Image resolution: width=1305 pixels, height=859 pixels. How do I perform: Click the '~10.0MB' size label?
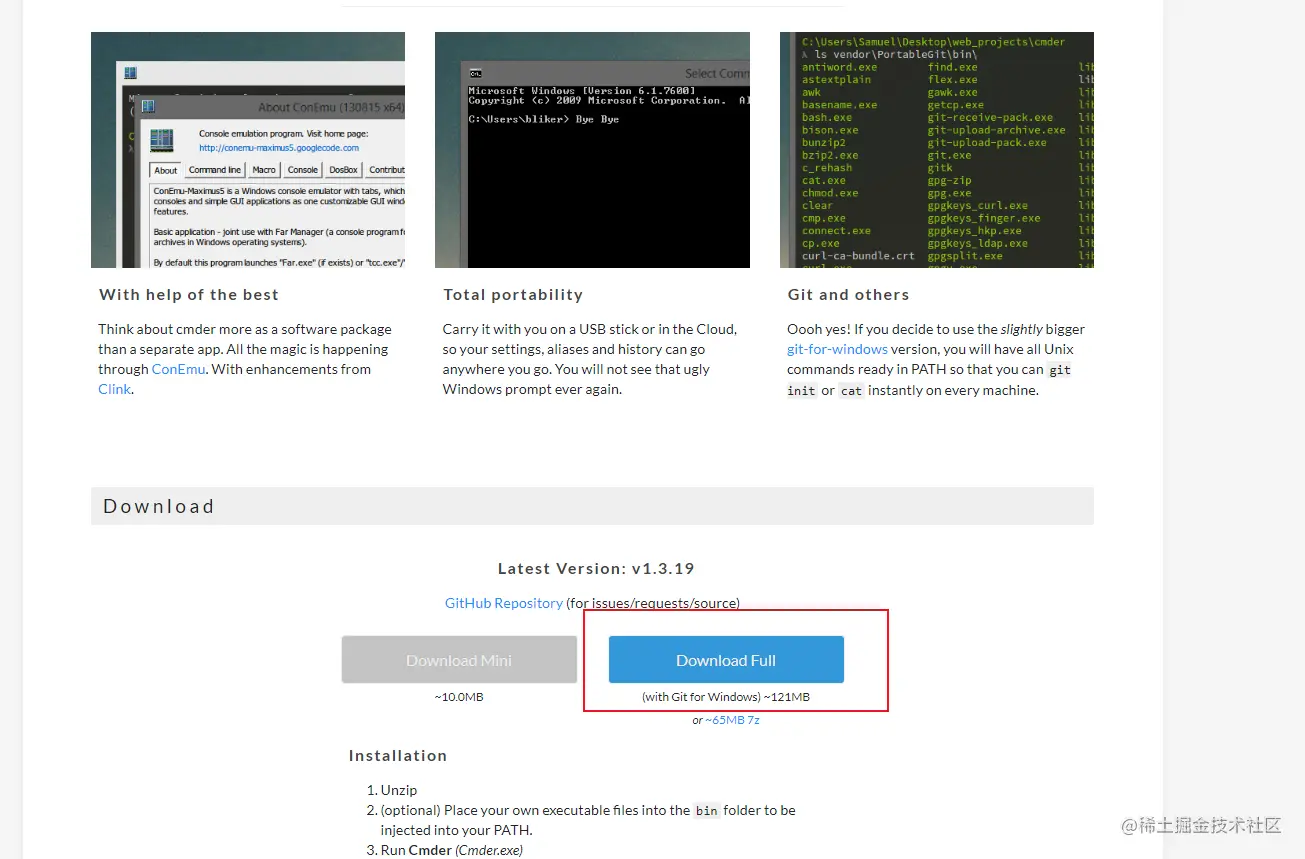click(x=459, y=697)
